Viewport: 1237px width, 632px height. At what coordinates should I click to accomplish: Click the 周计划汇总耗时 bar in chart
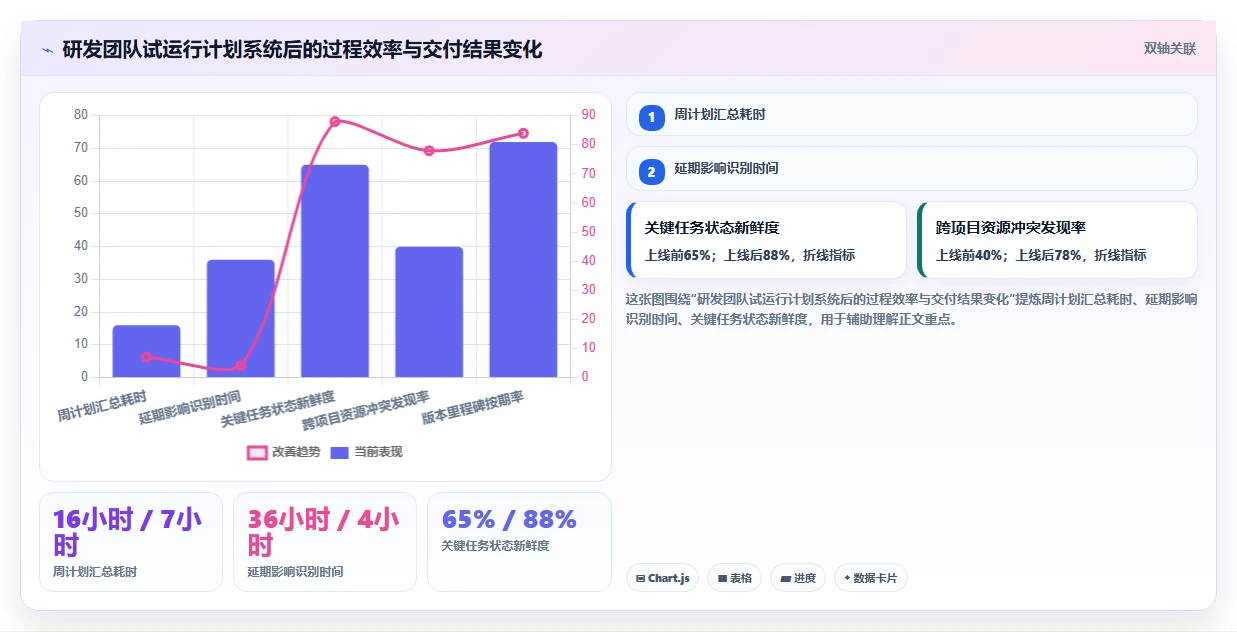tap(146, 351)
